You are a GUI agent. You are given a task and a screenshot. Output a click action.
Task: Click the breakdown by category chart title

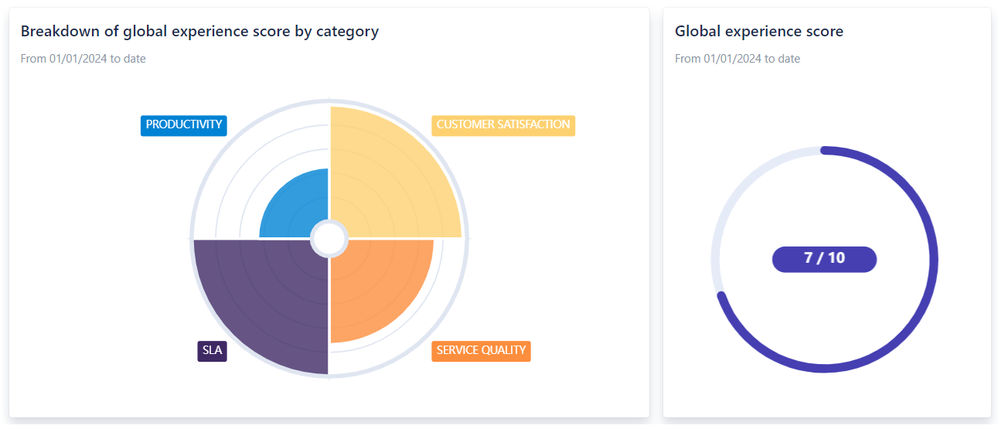tap(200, 31)
